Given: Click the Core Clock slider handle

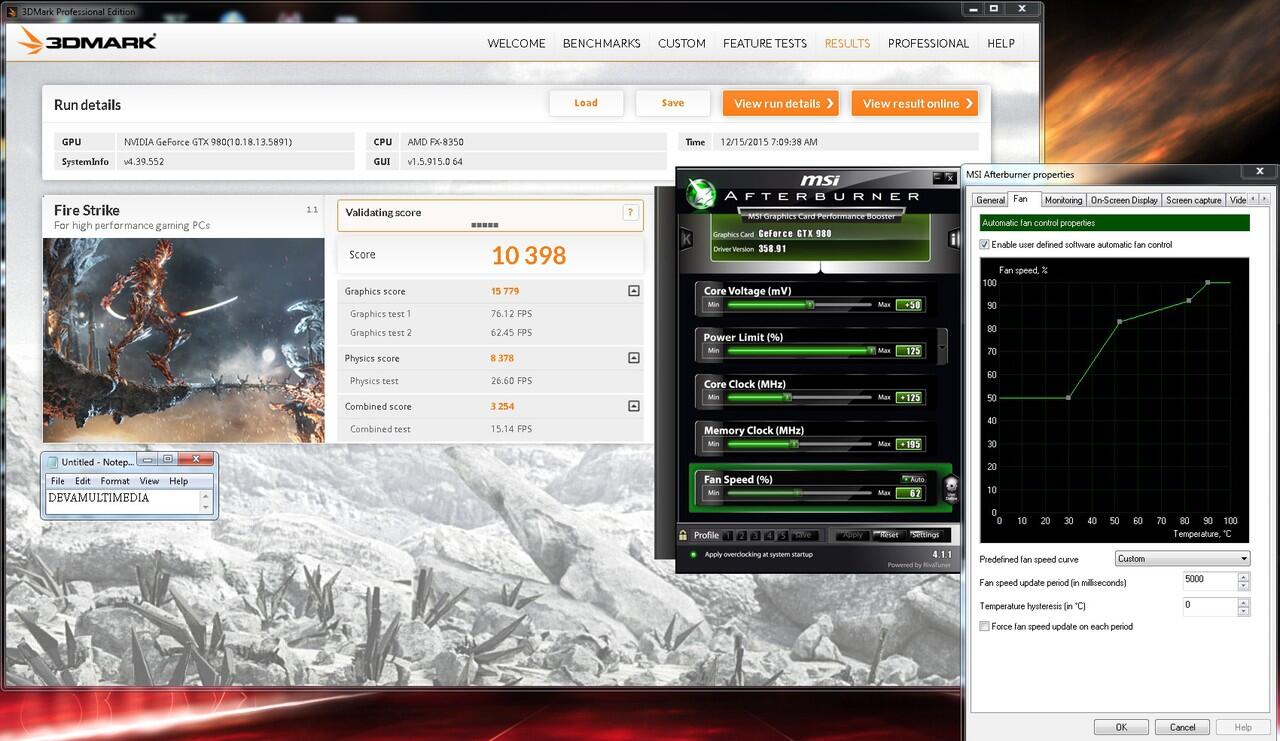Looking at the screenshot, I should (x=789, y=397).
